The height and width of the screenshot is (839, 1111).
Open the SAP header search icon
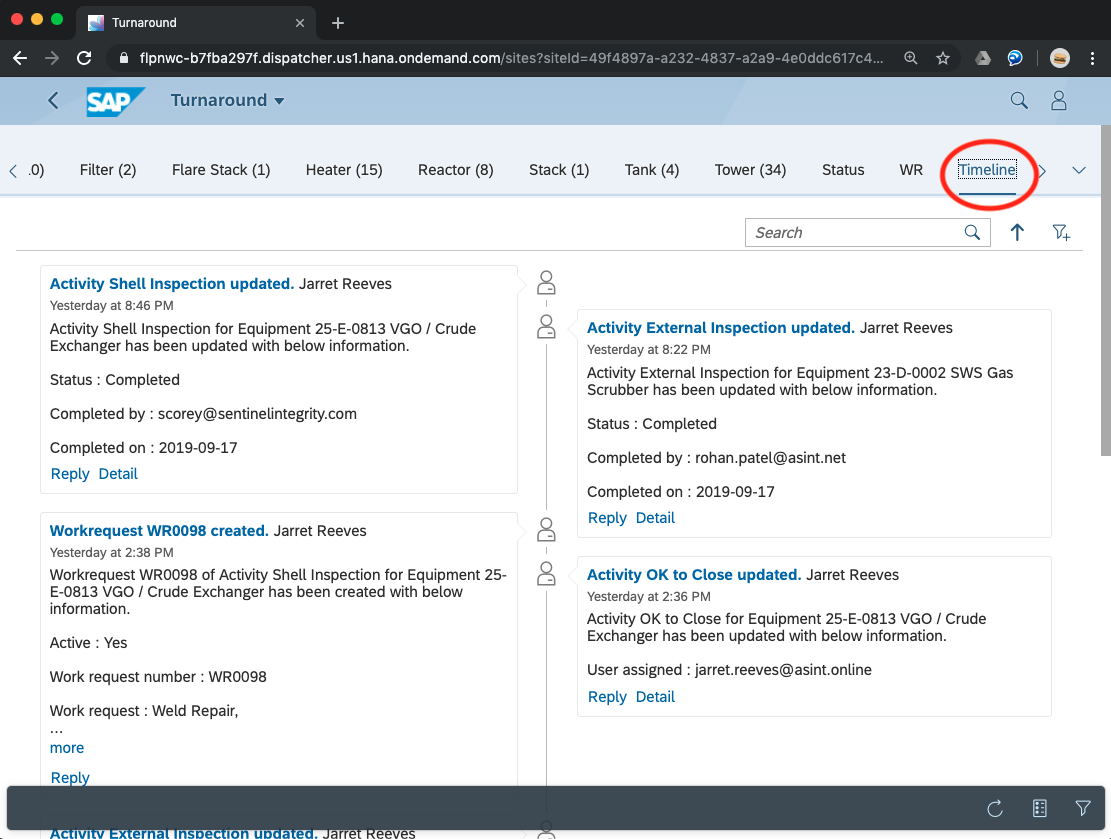click(1019, 101)
